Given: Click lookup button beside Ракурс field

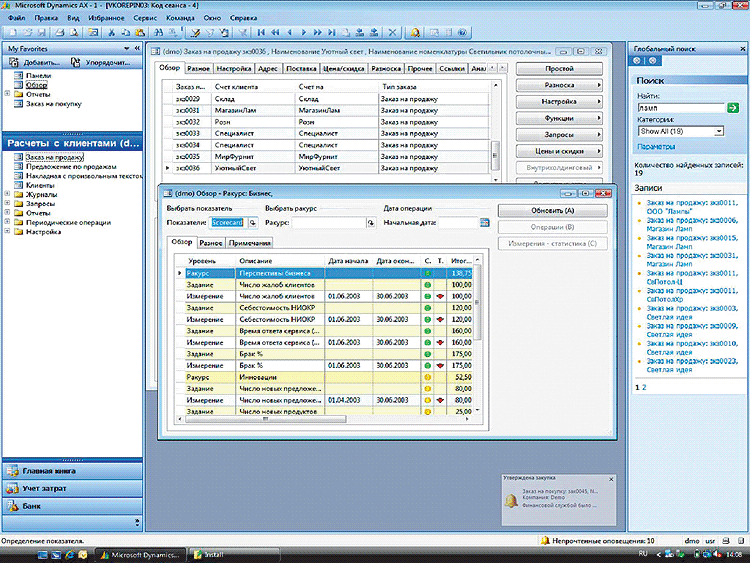Looking at the screenshot, I should tap(371, 222).
